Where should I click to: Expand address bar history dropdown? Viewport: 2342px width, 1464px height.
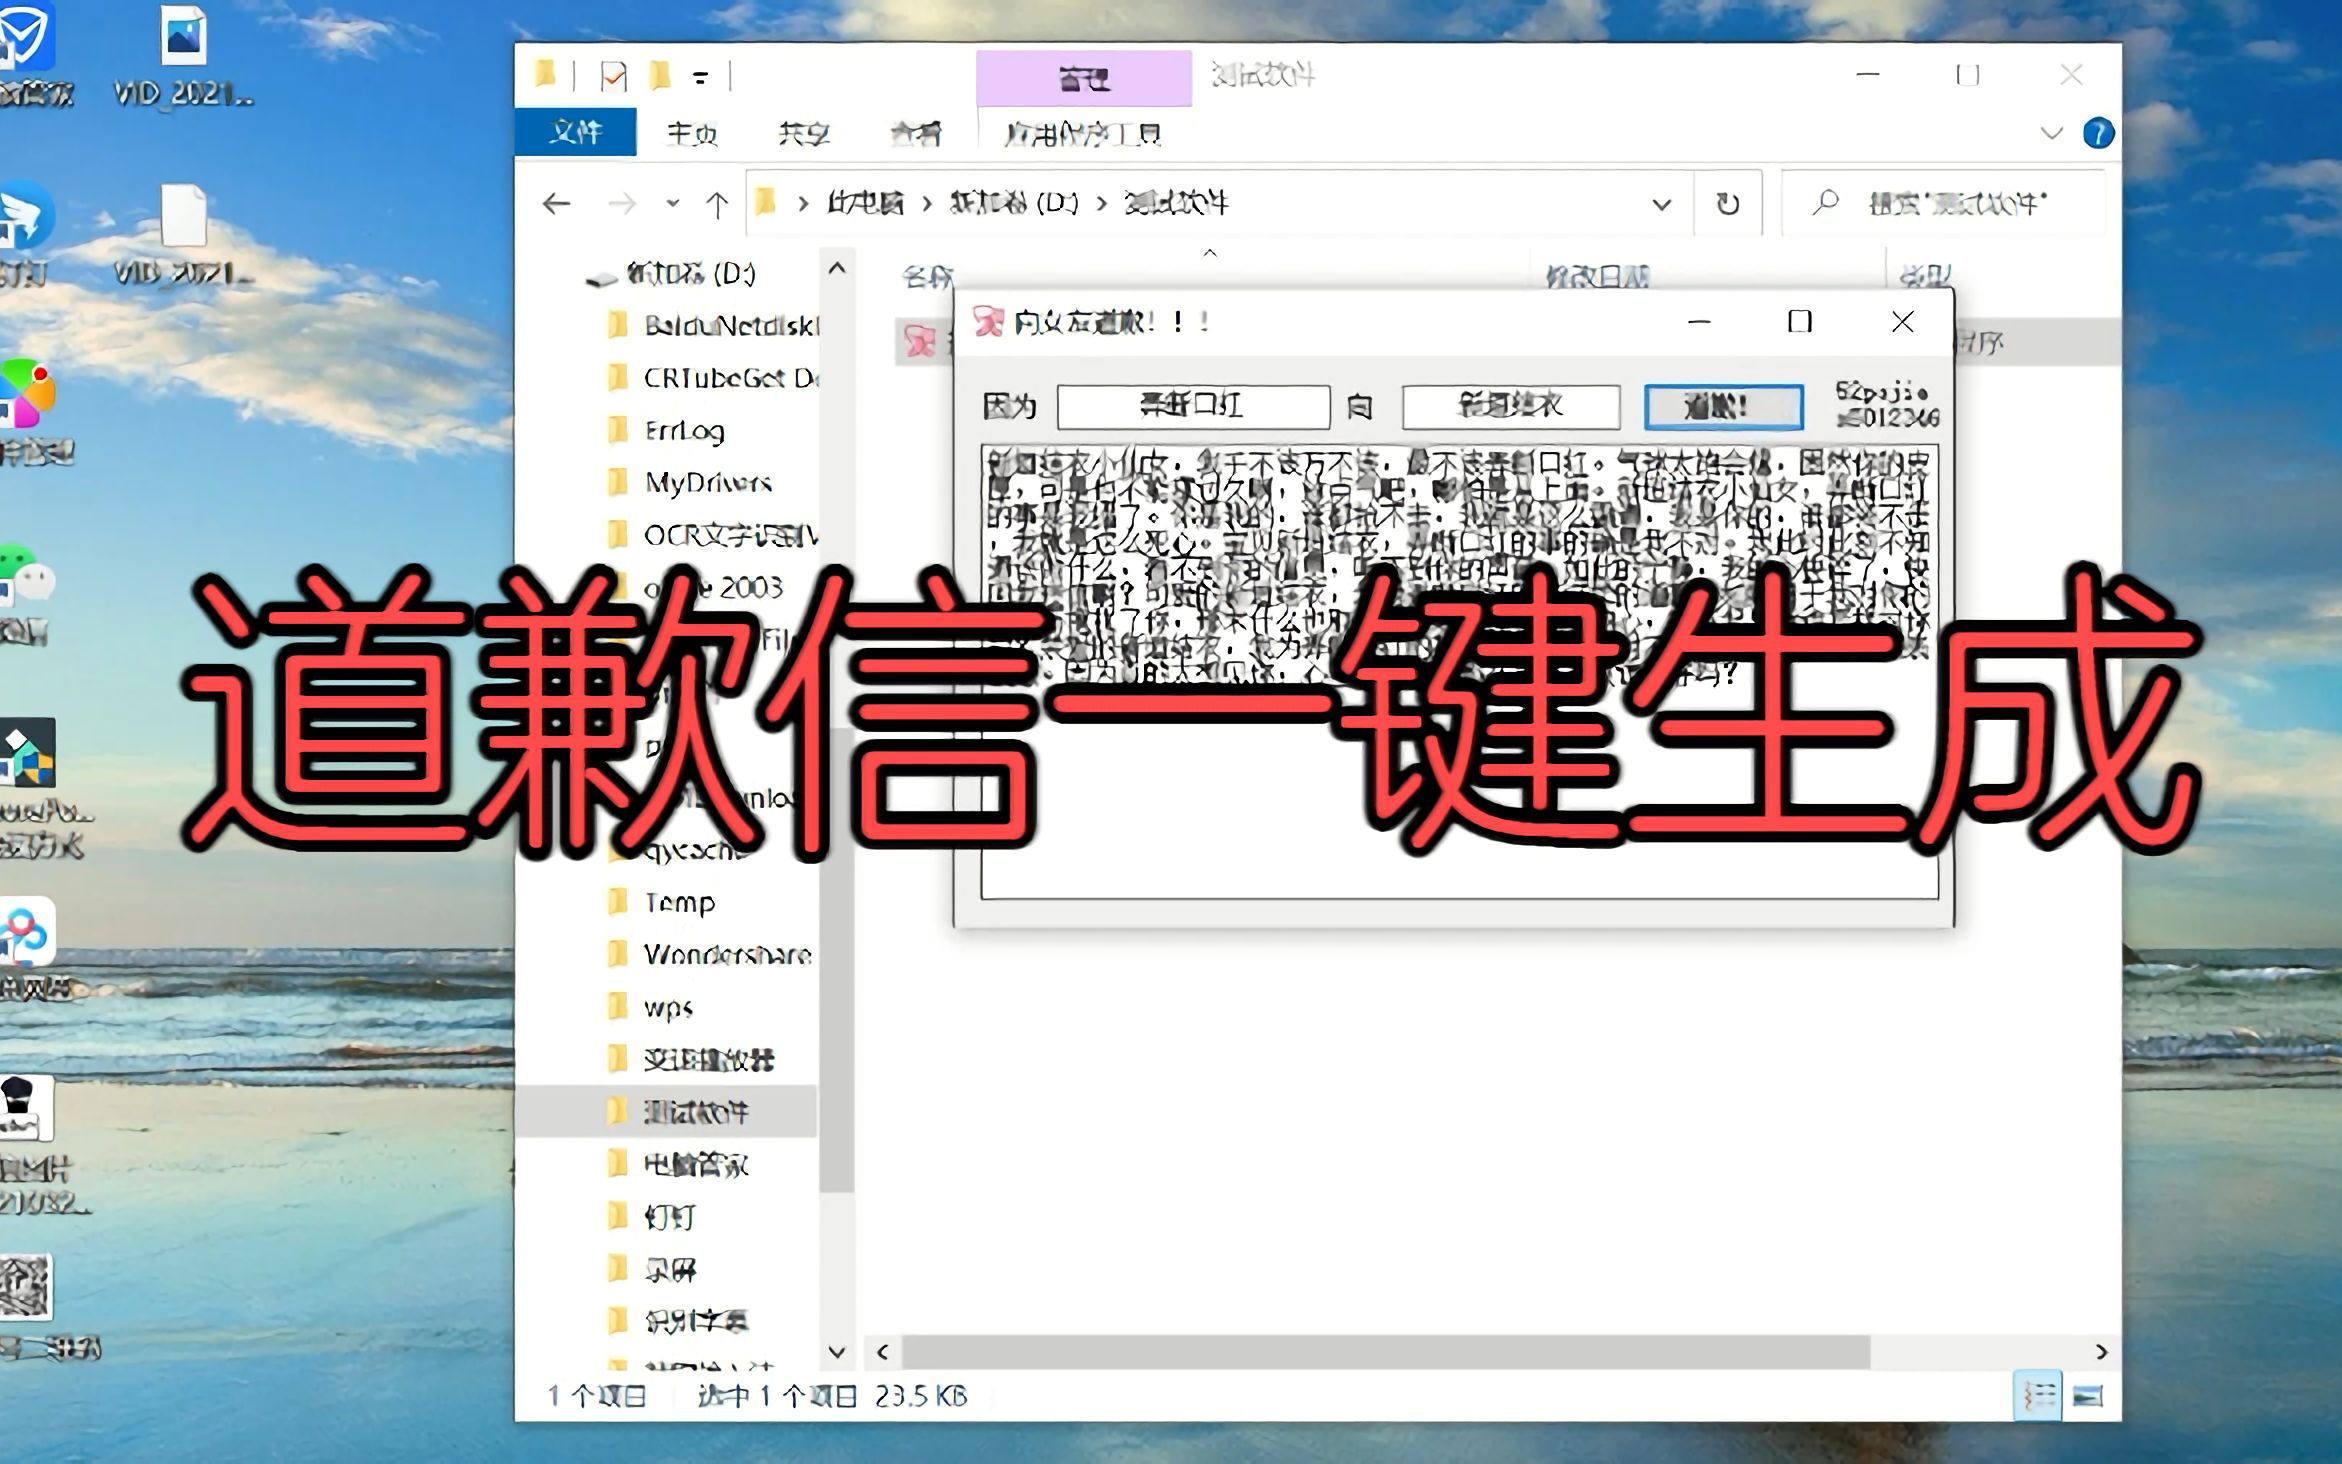[x=1661, y=204]
